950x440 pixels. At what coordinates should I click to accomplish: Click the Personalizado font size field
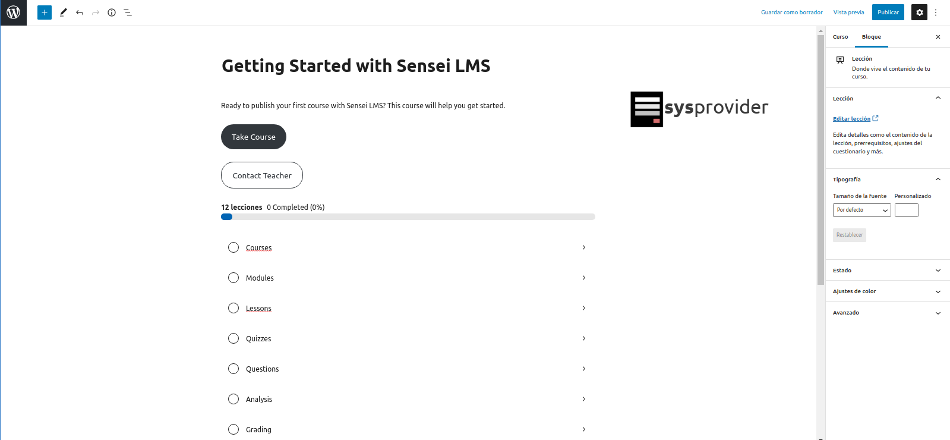pos(906,210)
